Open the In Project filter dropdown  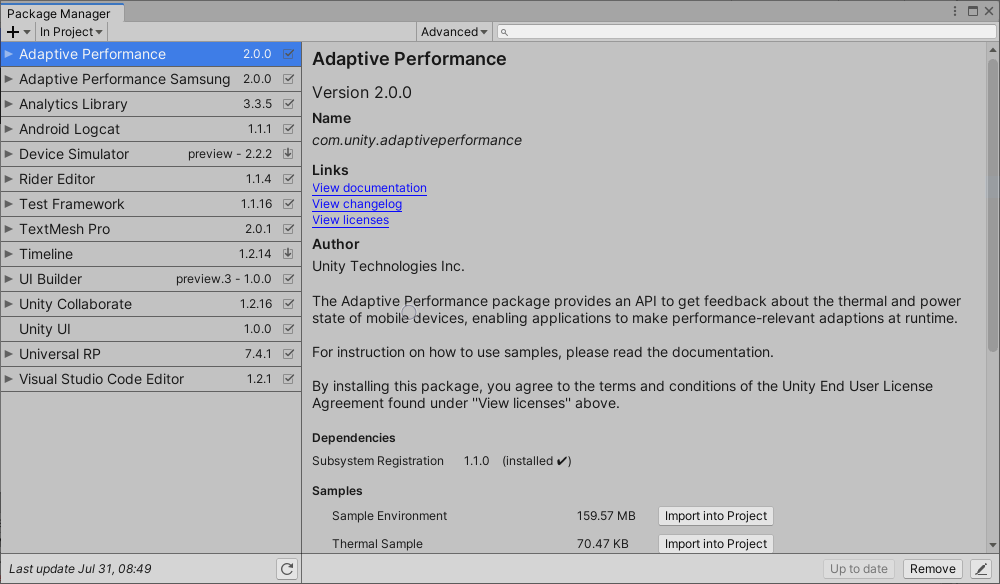(x=70, y=32)
